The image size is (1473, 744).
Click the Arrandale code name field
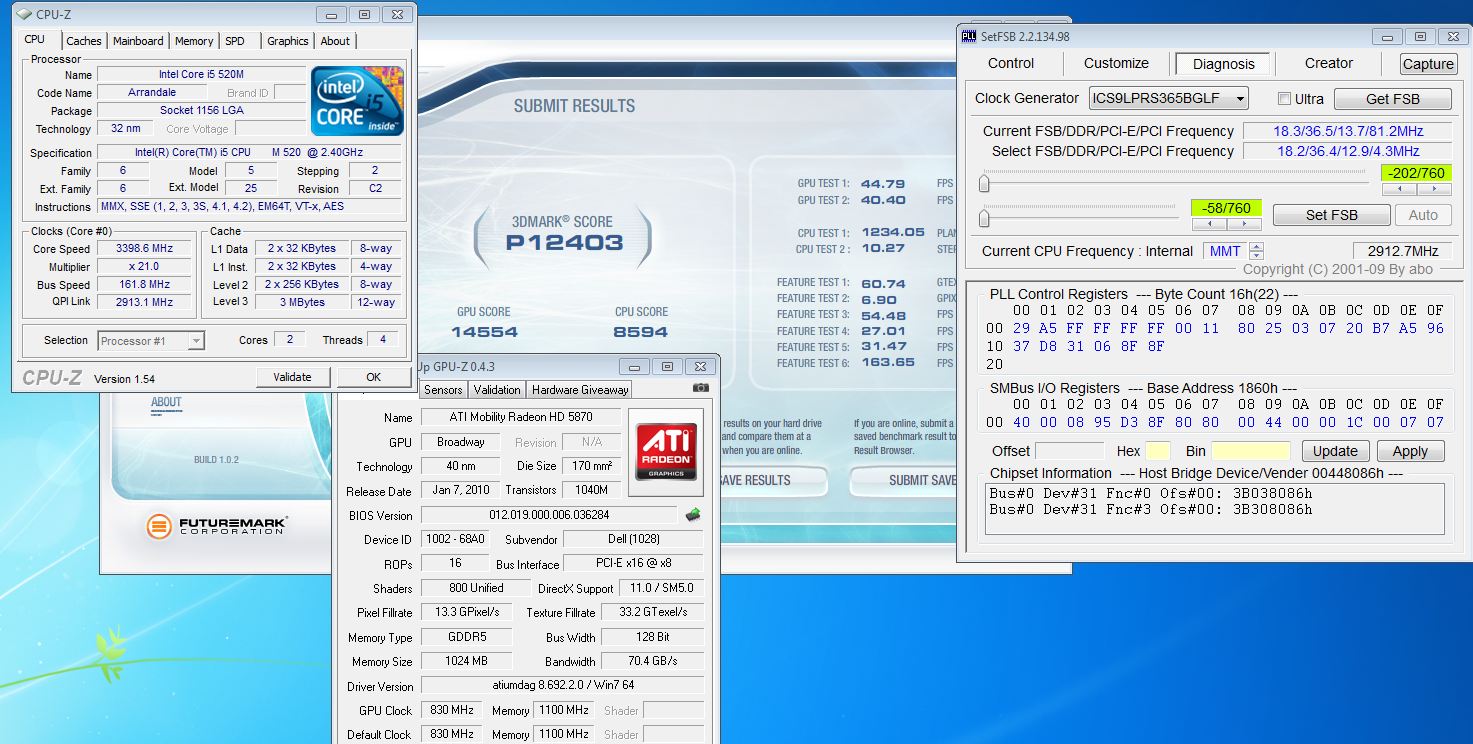point(152,93)
